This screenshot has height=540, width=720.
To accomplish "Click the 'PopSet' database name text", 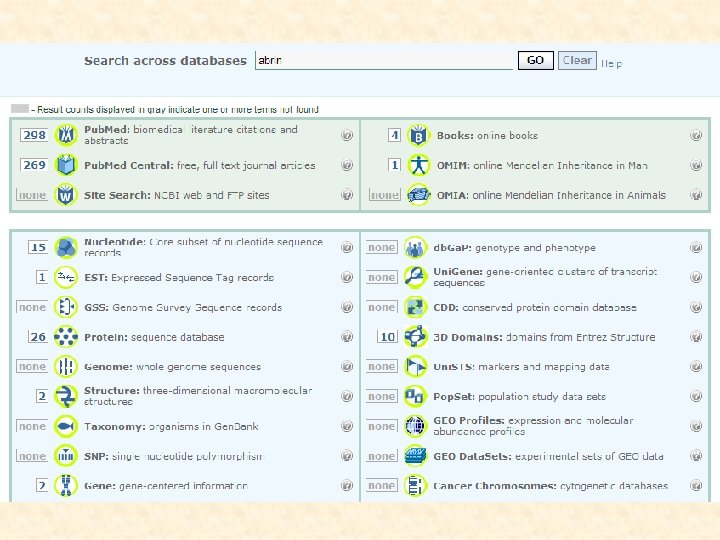I will coord(454,396).
